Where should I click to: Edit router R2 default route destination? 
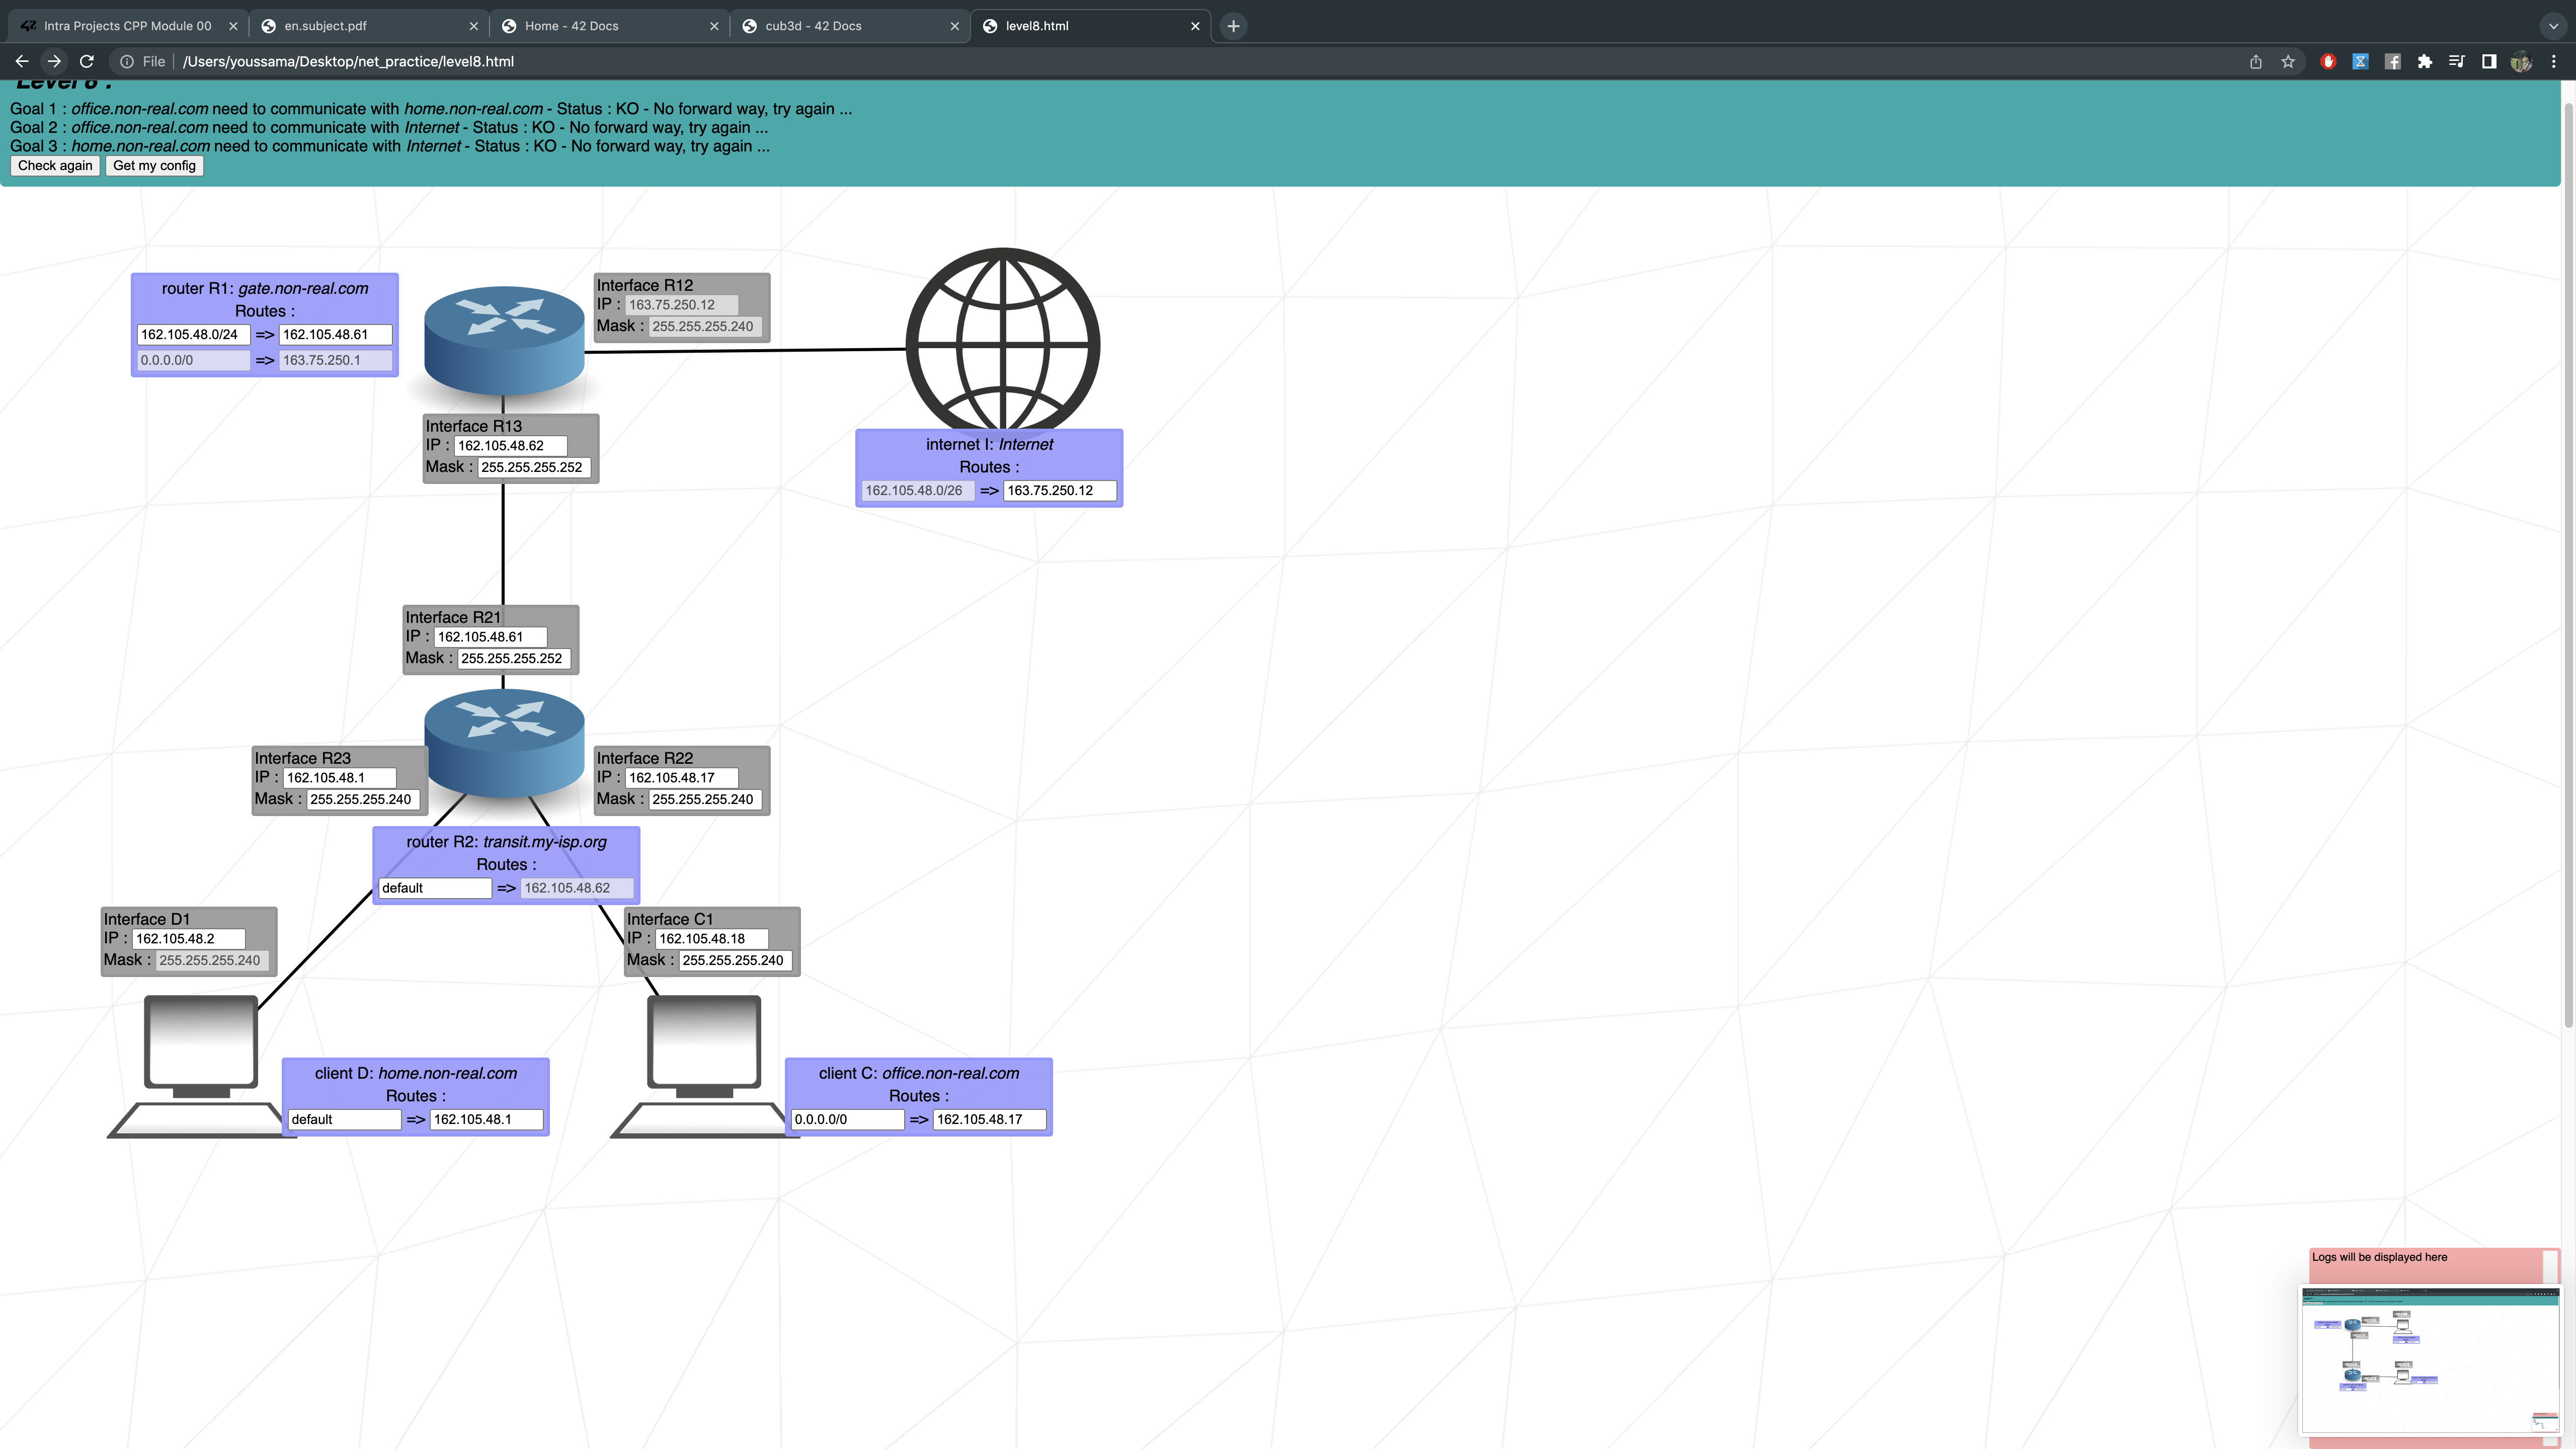[434, 888]
